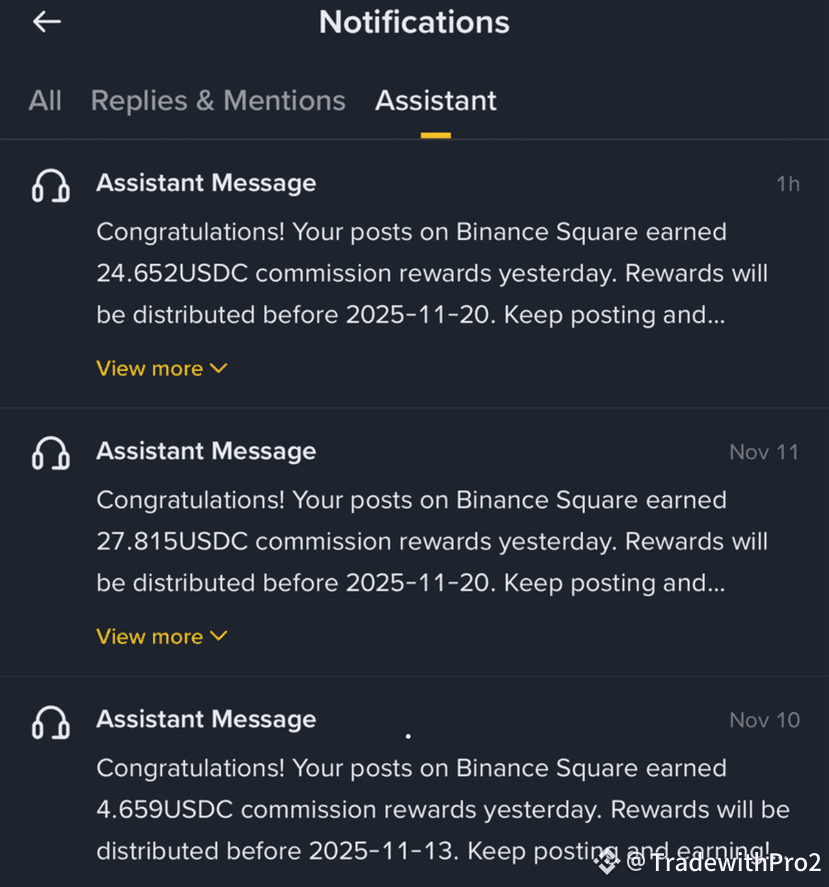Click headset icon of Nov 11 message

(x=51, y=453)
